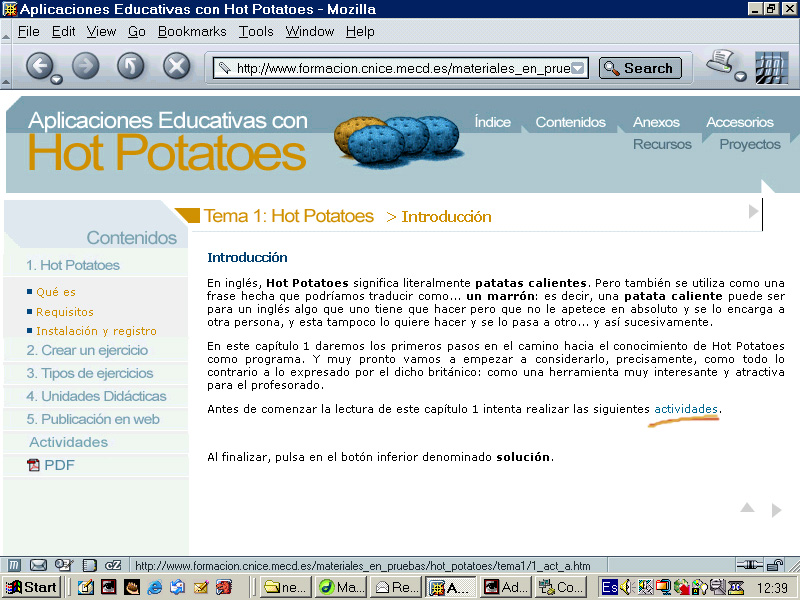Expand the URL history dropdown arrow

click(x=578, y=68)
